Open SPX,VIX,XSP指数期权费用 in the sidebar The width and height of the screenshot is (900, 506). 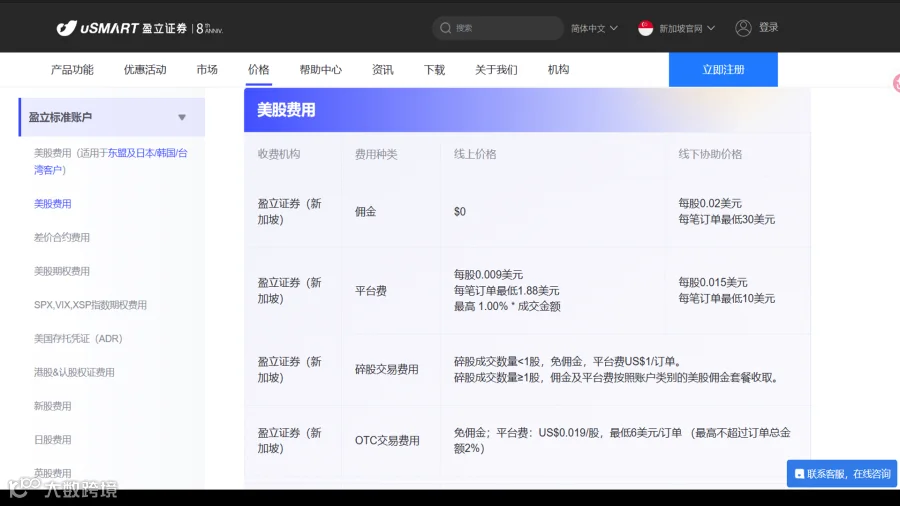tap(90, 305)
